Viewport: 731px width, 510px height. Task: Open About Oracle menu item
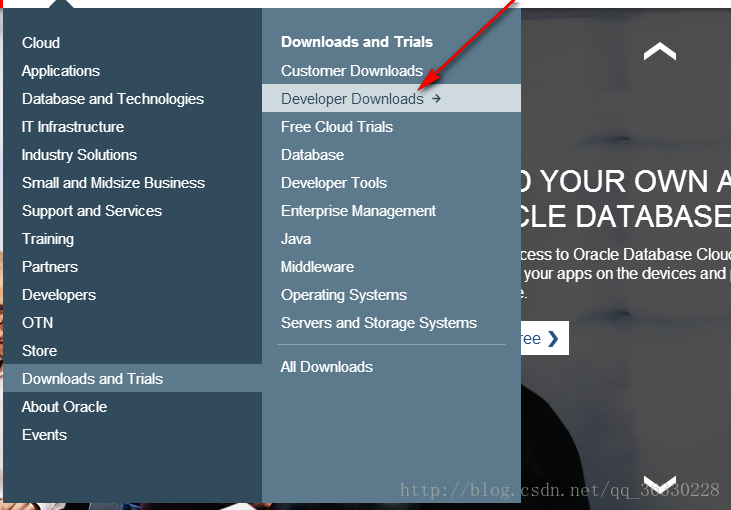[64, 407]
